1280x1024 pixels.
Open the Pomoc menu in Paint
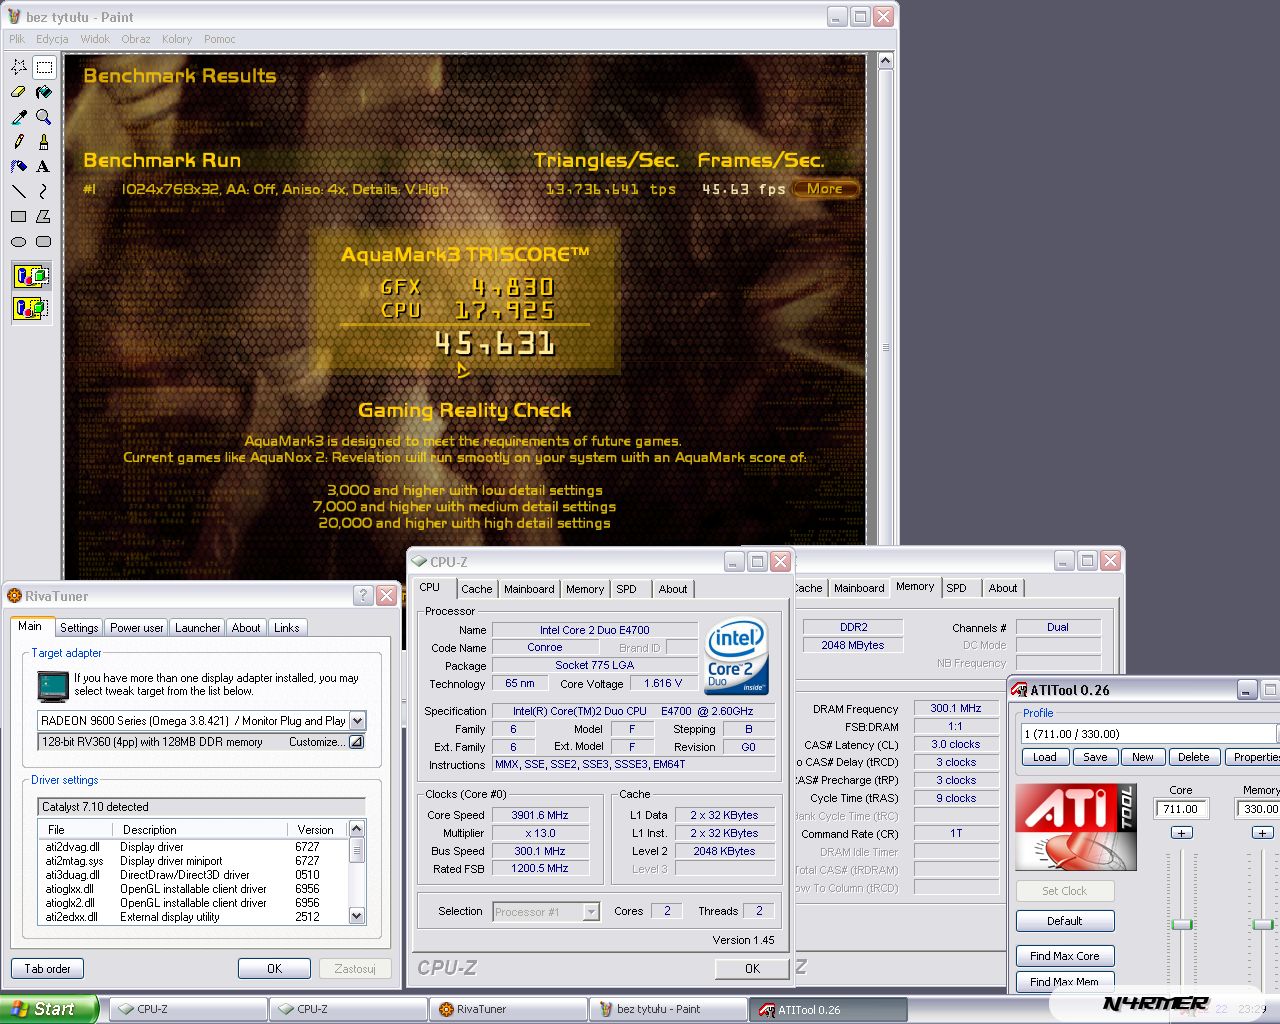pos(220,39)
